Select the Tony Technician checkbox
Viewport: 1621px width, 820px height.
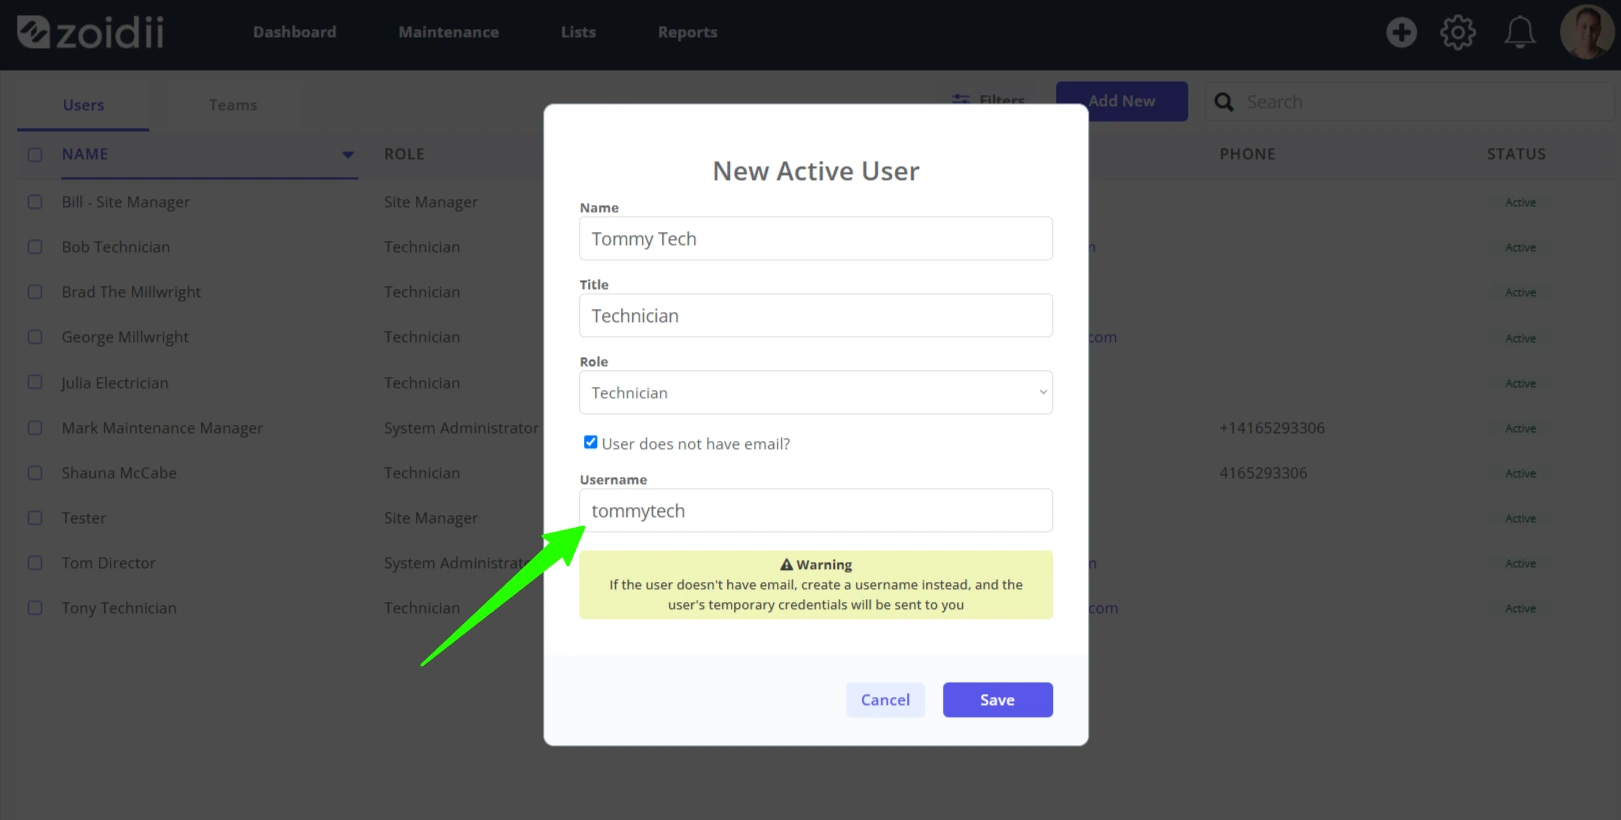click(x=35, y=608)
